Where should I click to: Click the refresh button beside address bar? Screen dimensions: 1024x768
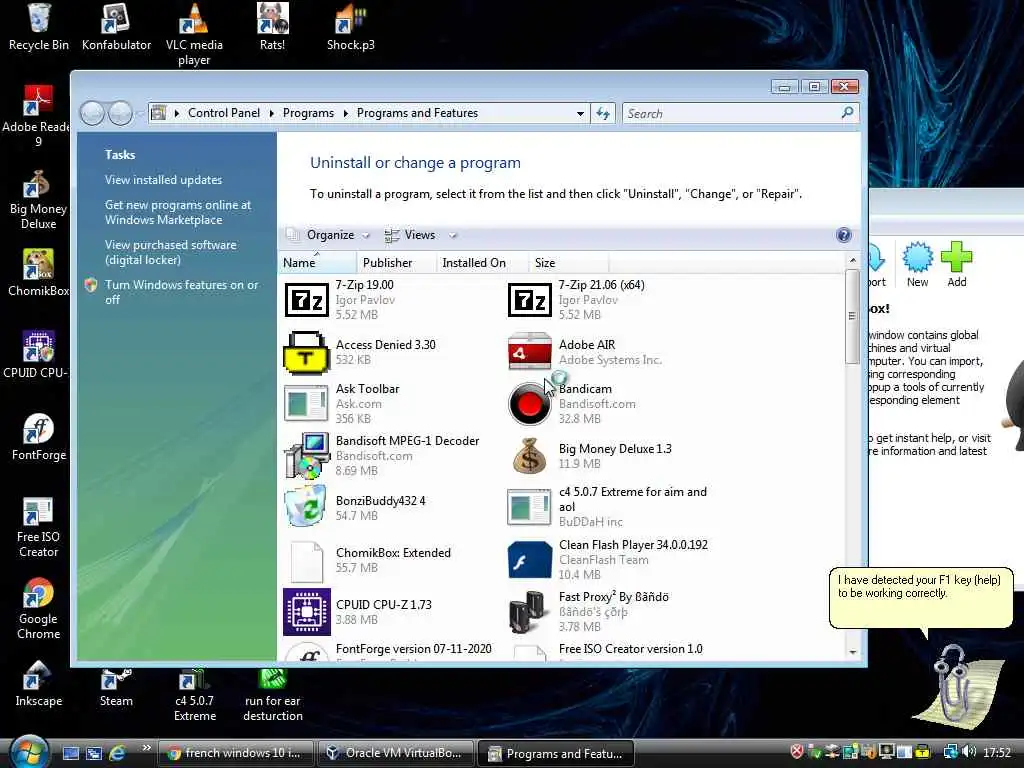pos(603,114)
